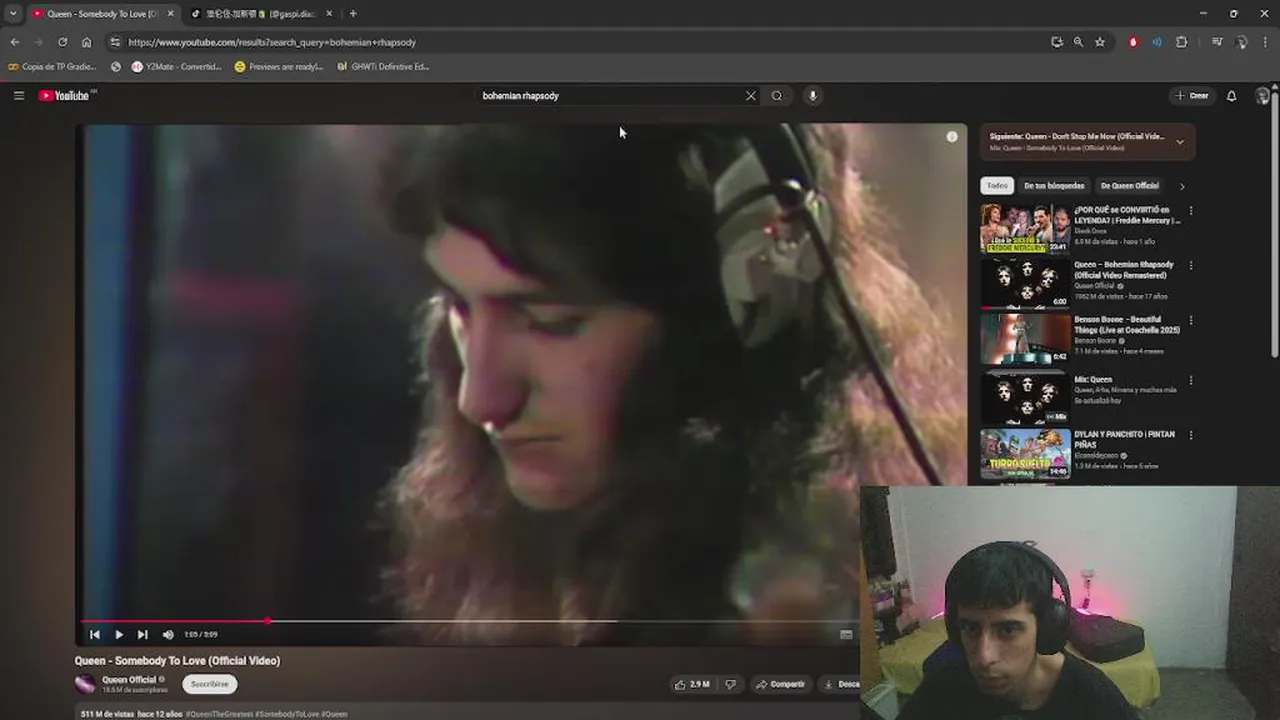
Task: Share the video with Compartir
Action: pyautogui.click(x=780, y=684)
